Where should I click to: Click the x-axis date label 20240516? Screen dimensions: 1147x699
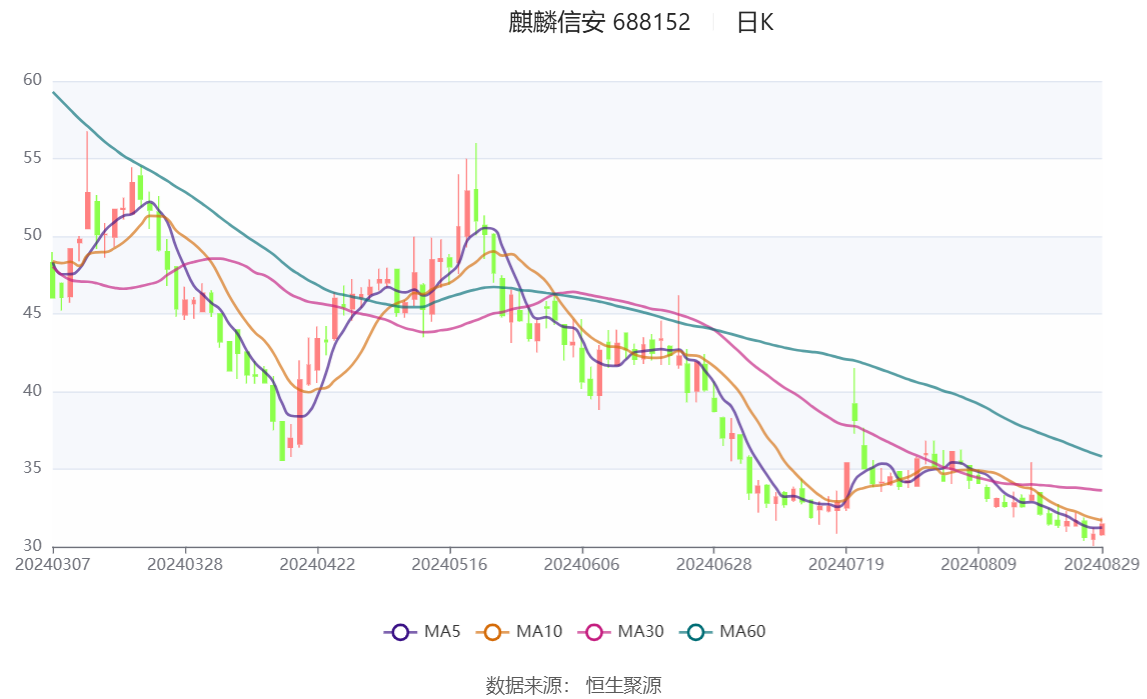pyautogui.click(x=449, y=564)
